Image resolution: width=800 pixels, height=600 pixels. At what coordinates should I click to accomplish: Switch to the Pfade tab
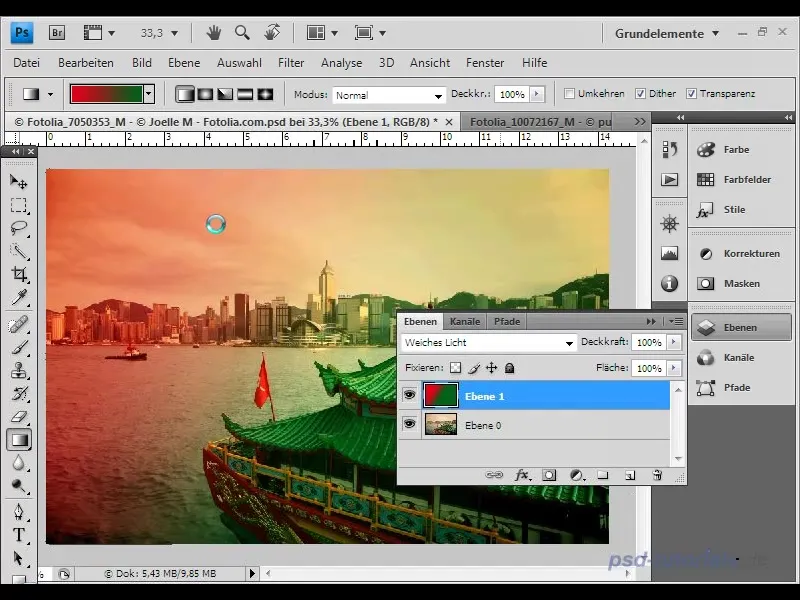(507, 322)
